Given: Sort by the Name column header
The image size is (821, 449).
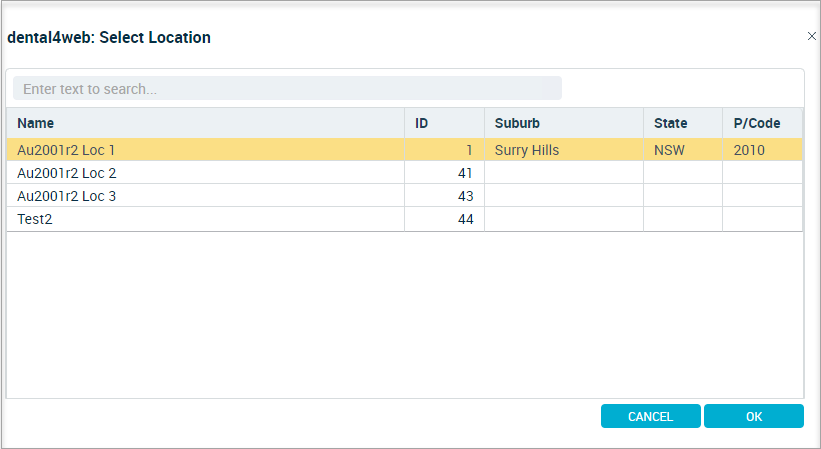Looking at the screenshot, I should [x=205, y=123].
